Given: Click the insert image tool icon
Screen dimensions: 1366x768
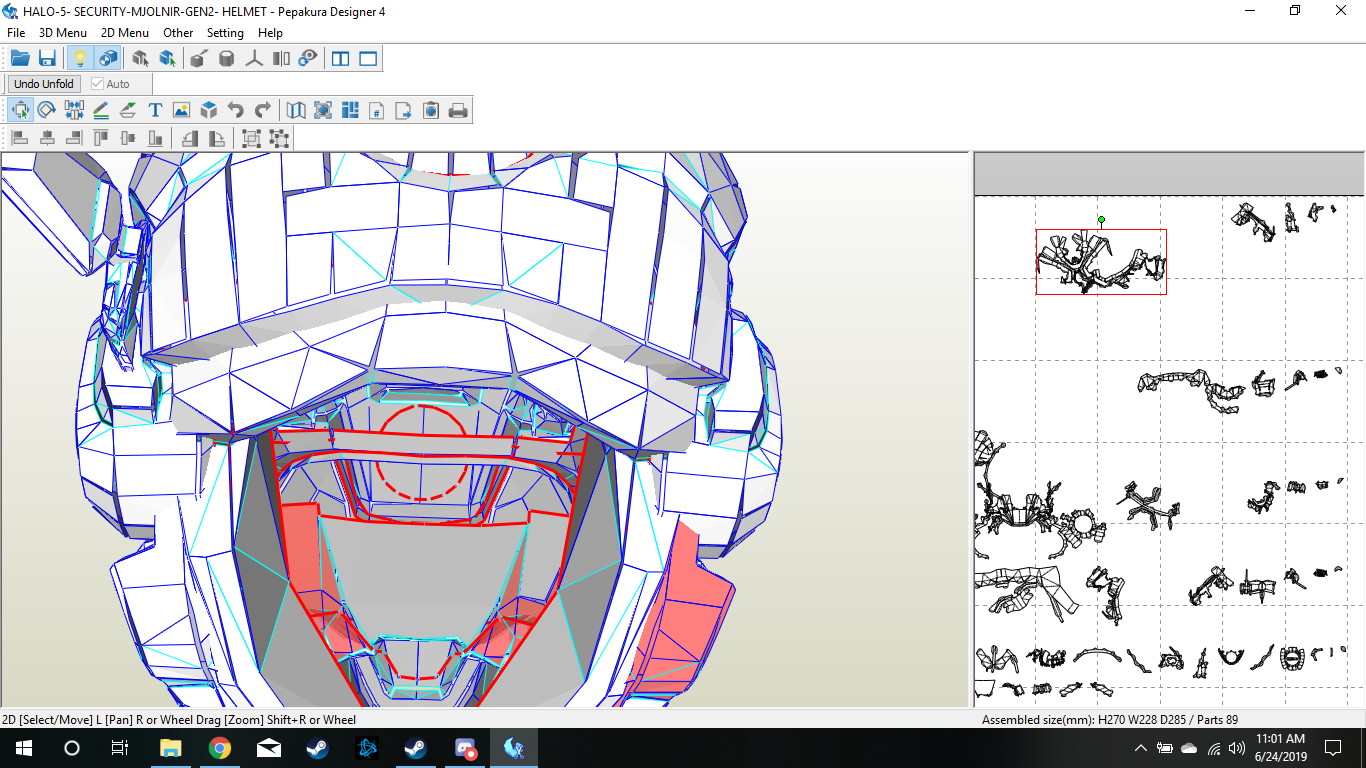Looking at the screenshot, I should (181, 110).
